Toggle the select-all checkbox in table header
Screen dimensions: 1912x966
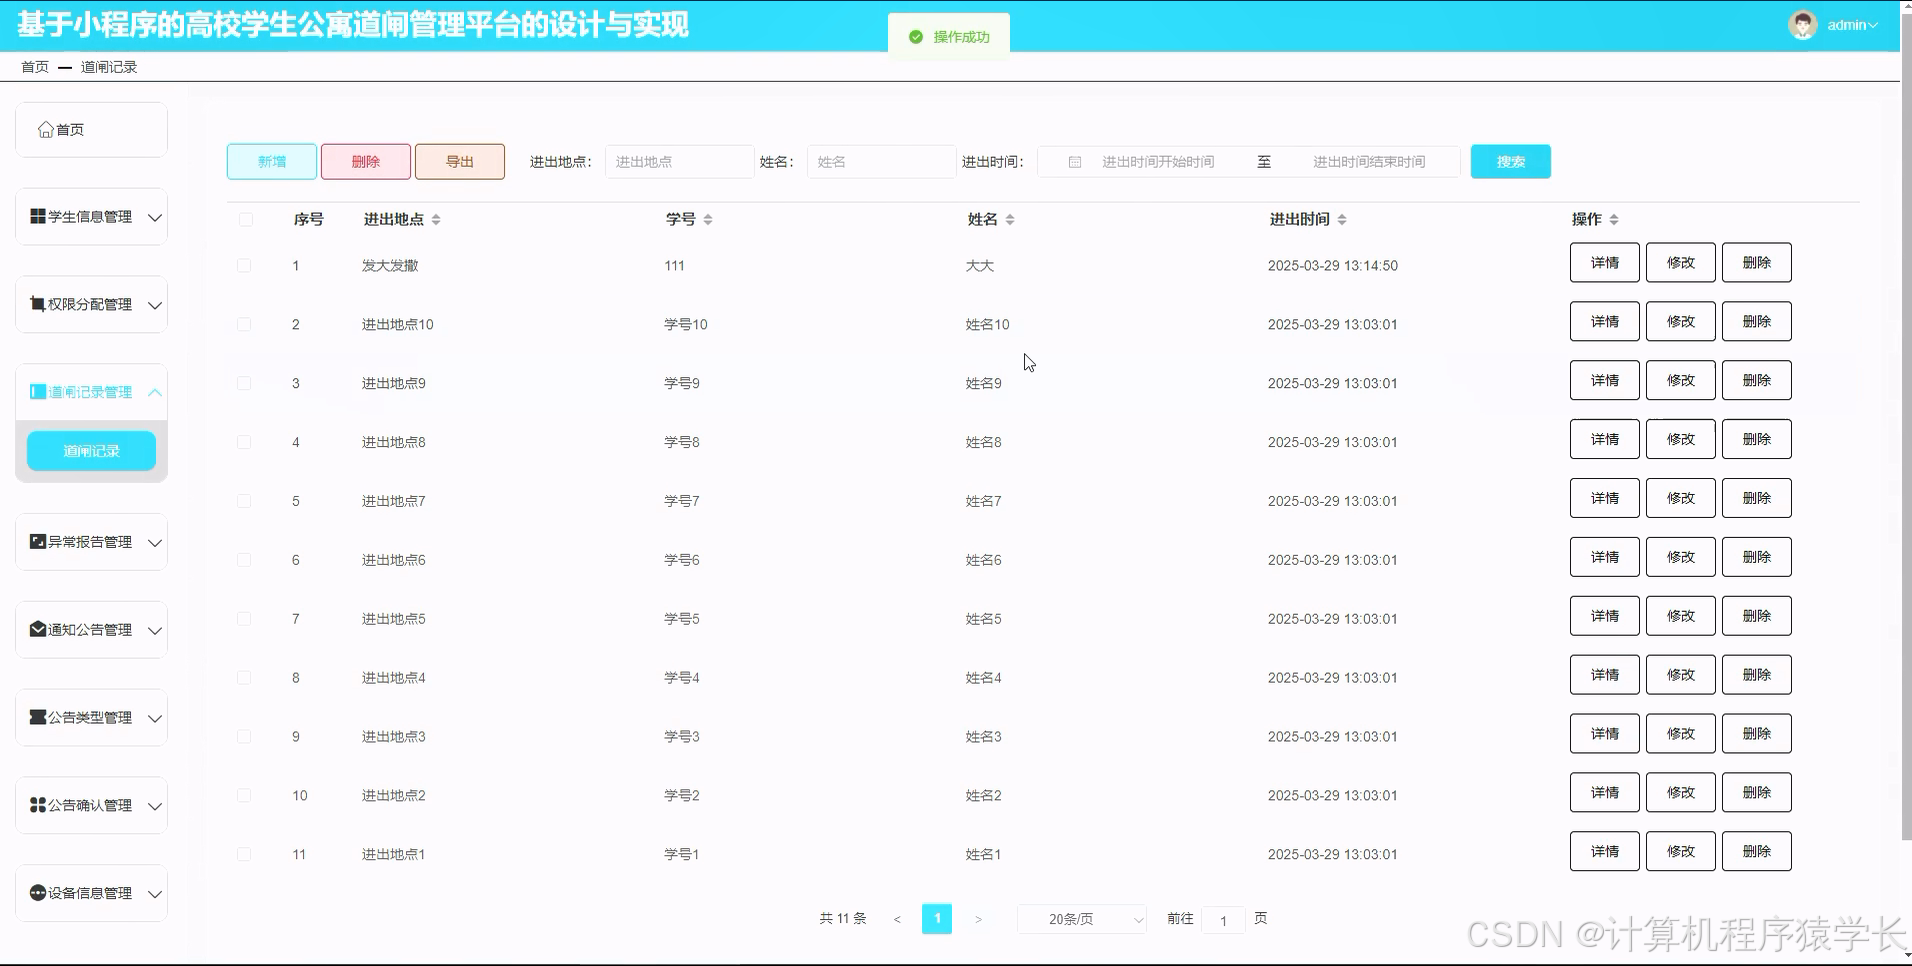coord(244,219)
